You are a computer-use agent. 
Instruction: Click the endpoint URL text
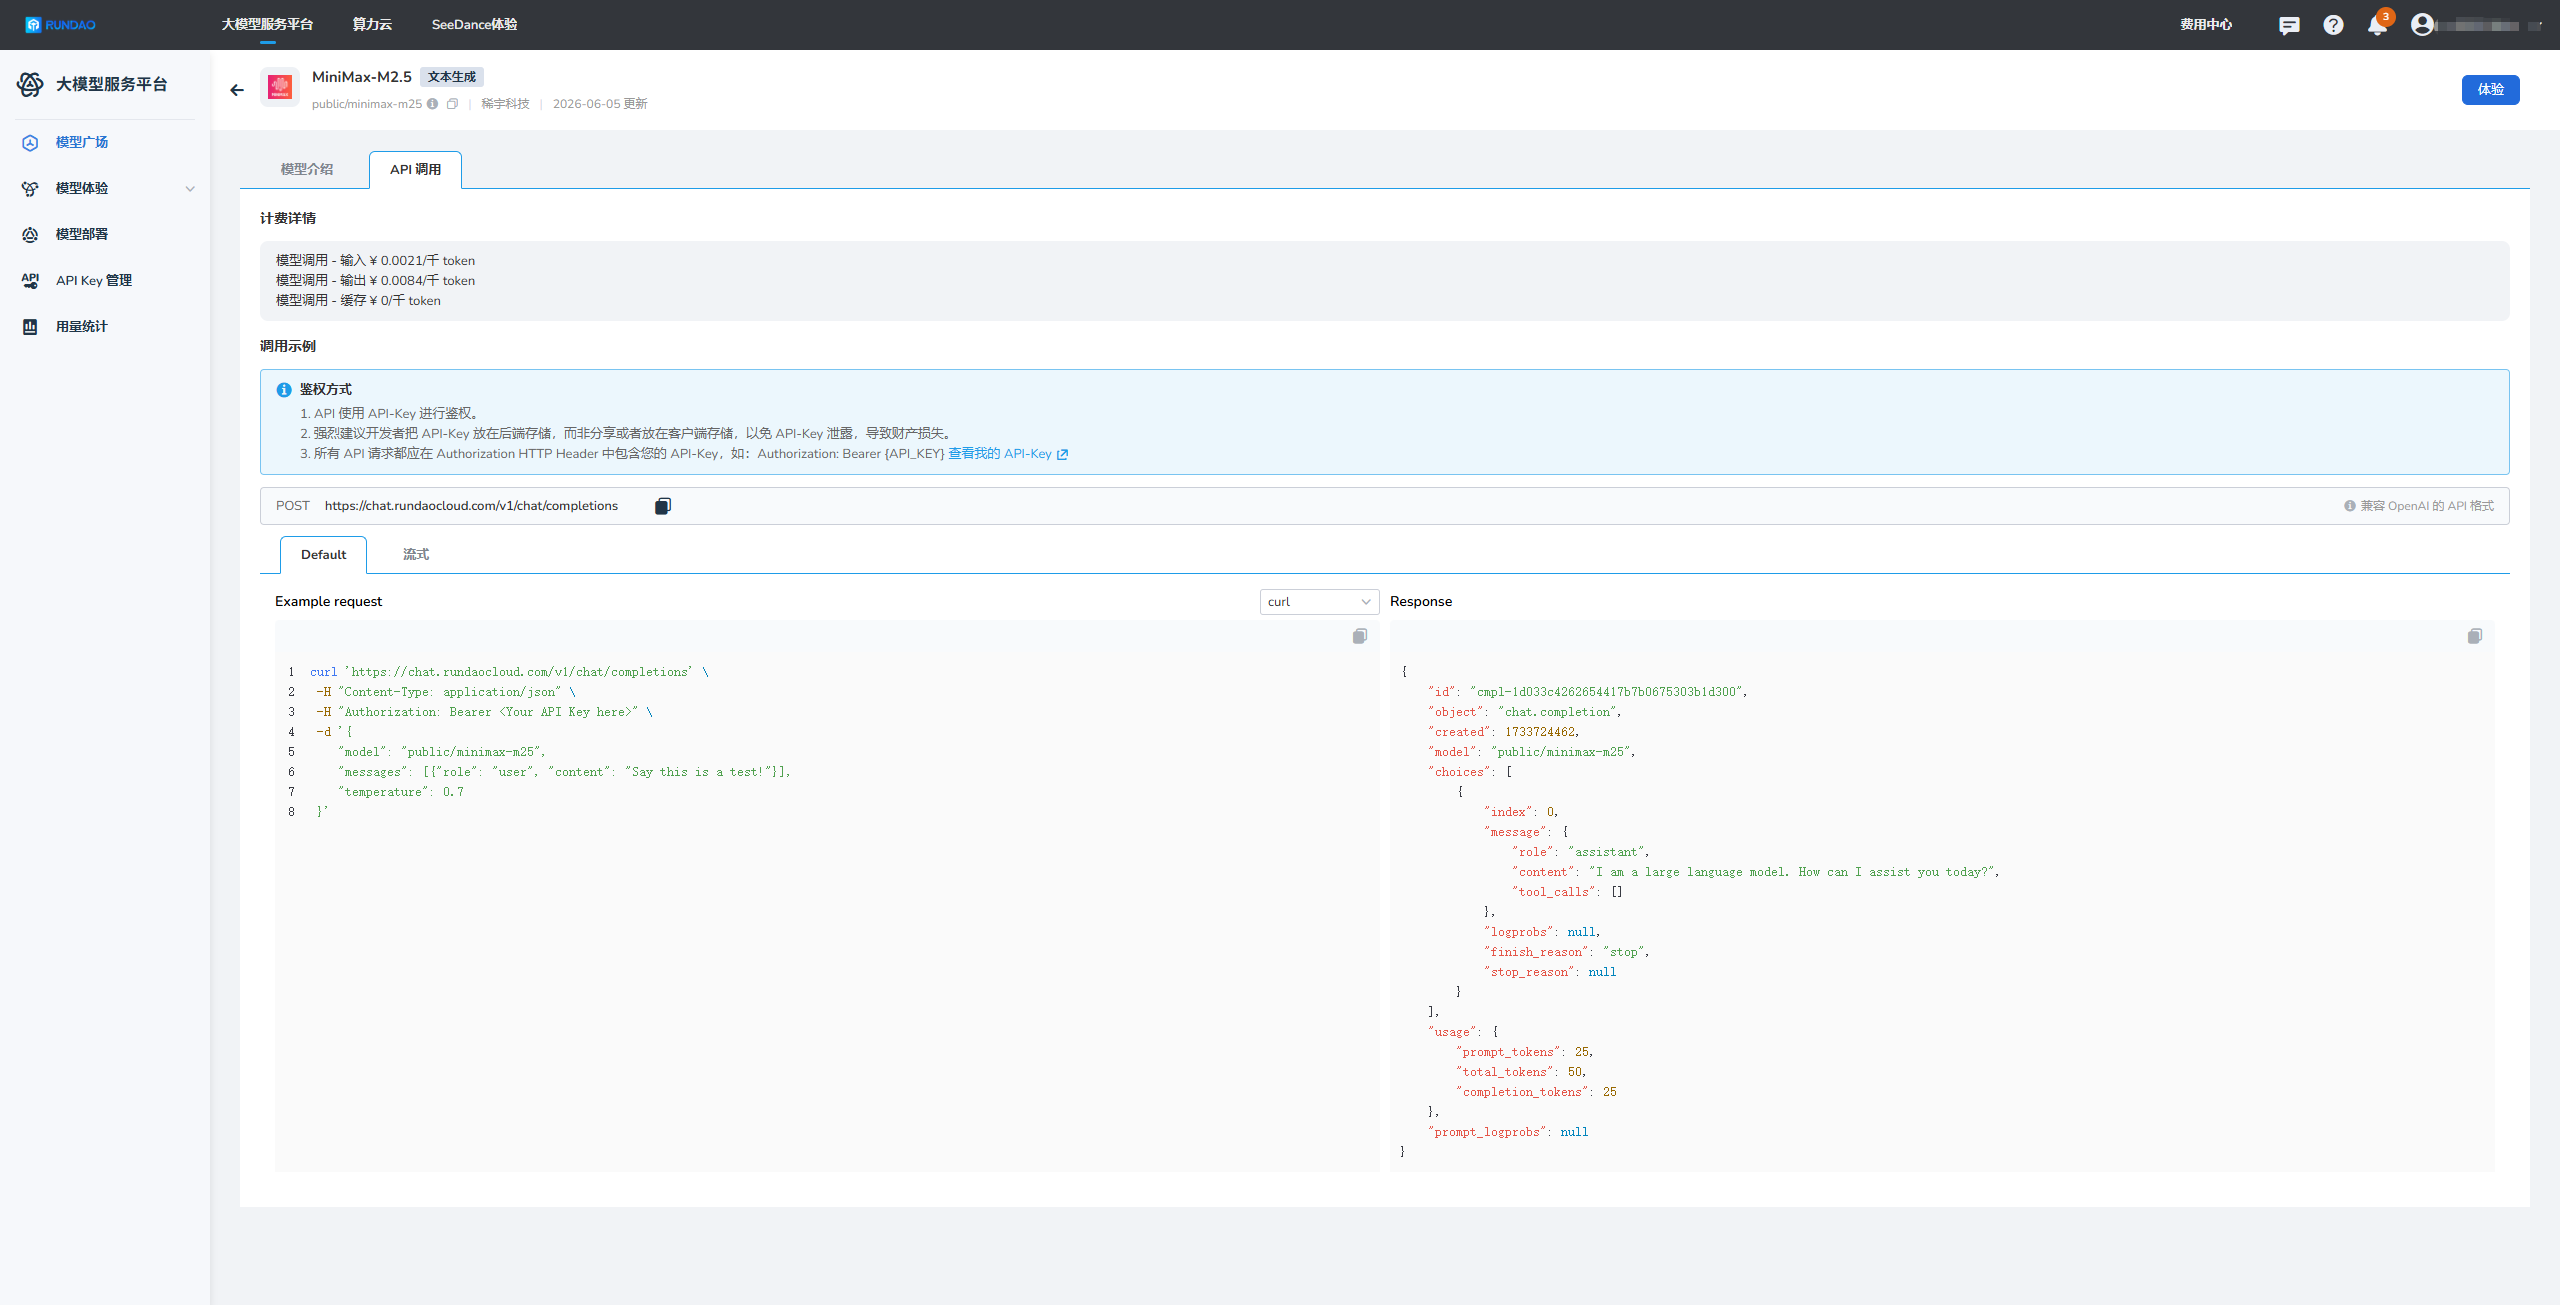(x=471, y=506)
